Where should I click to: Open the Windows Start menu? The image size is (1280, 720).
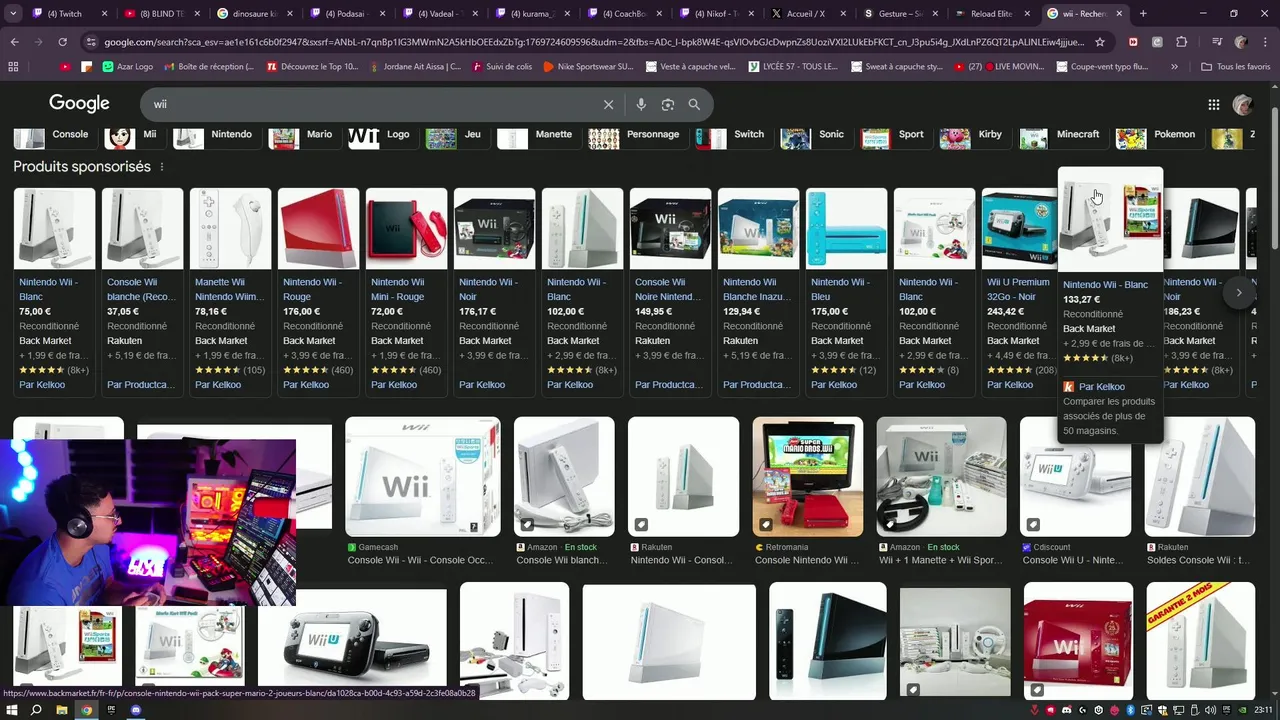coord(11,710)
